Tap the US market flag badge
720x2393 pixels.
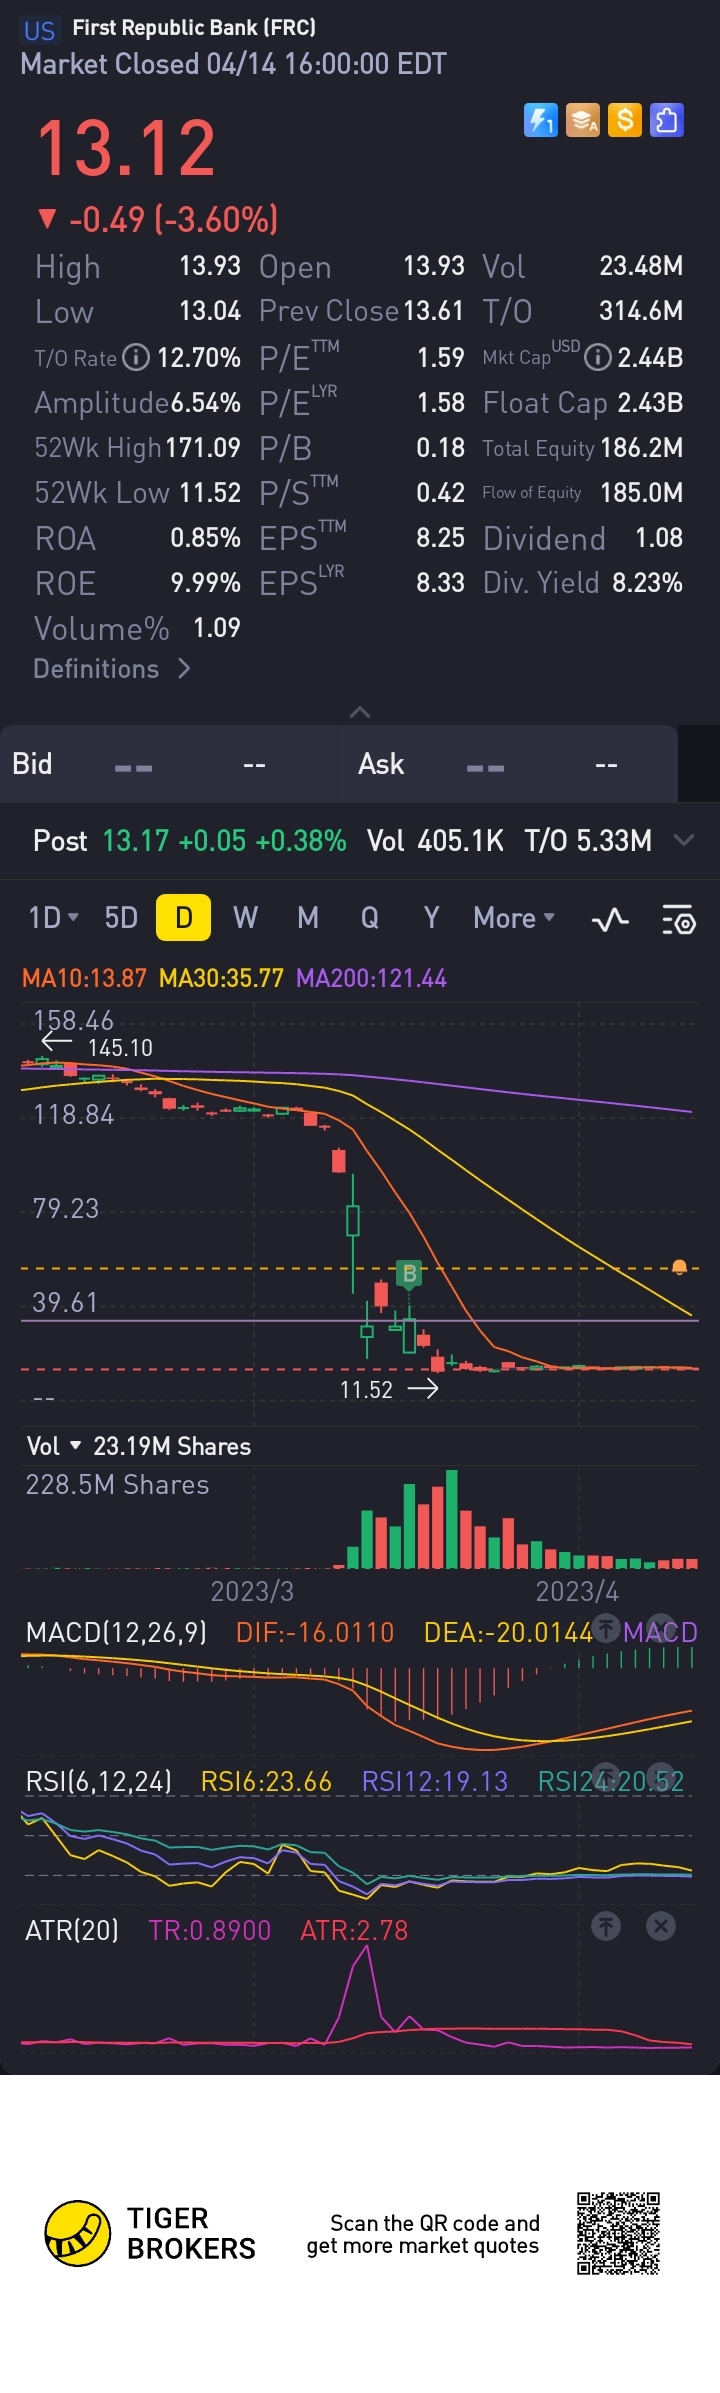(x=40, y=30)
